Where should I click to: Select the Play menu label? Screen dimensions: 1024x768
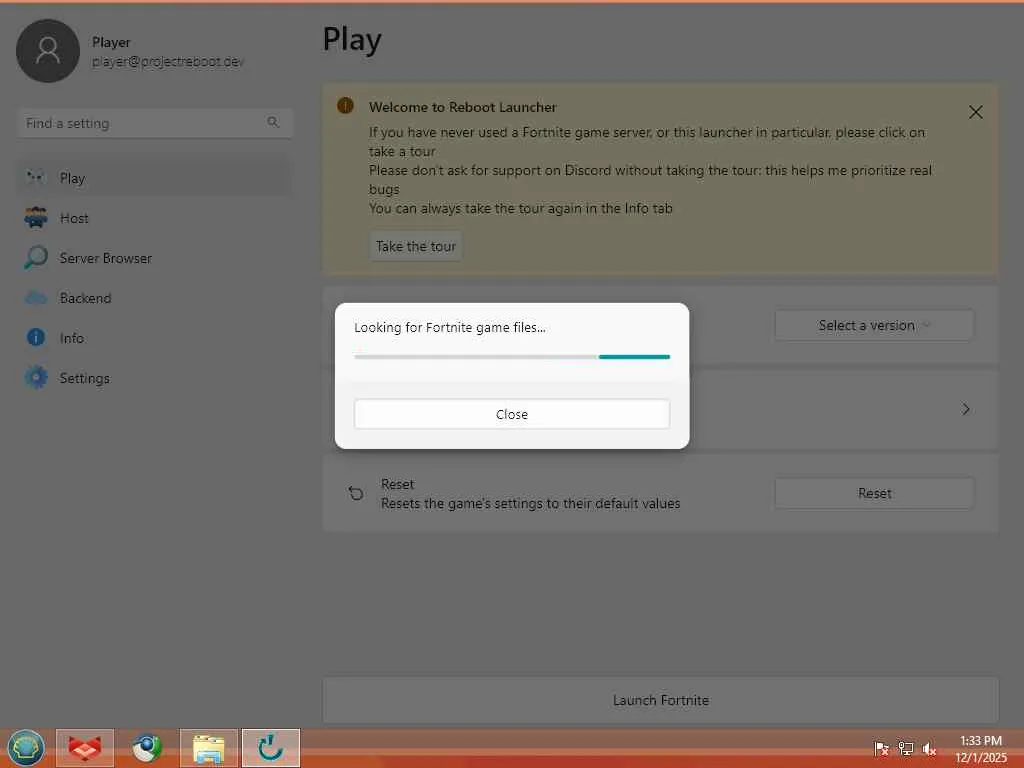pyautogui.click(x=72, y=178)
